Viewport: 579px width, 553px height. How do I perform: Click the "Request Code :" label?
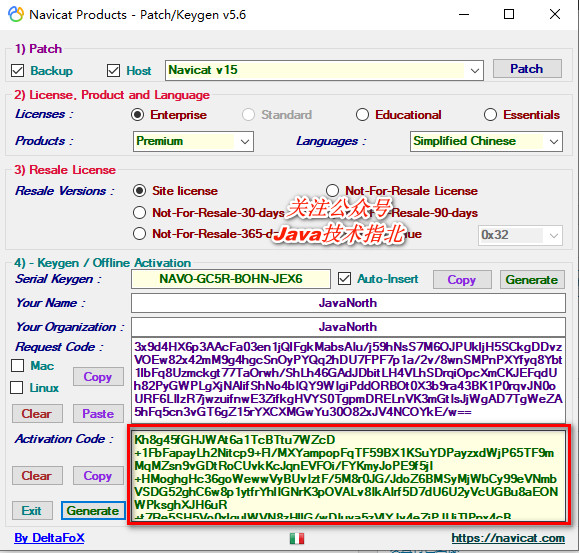[59, 347]
